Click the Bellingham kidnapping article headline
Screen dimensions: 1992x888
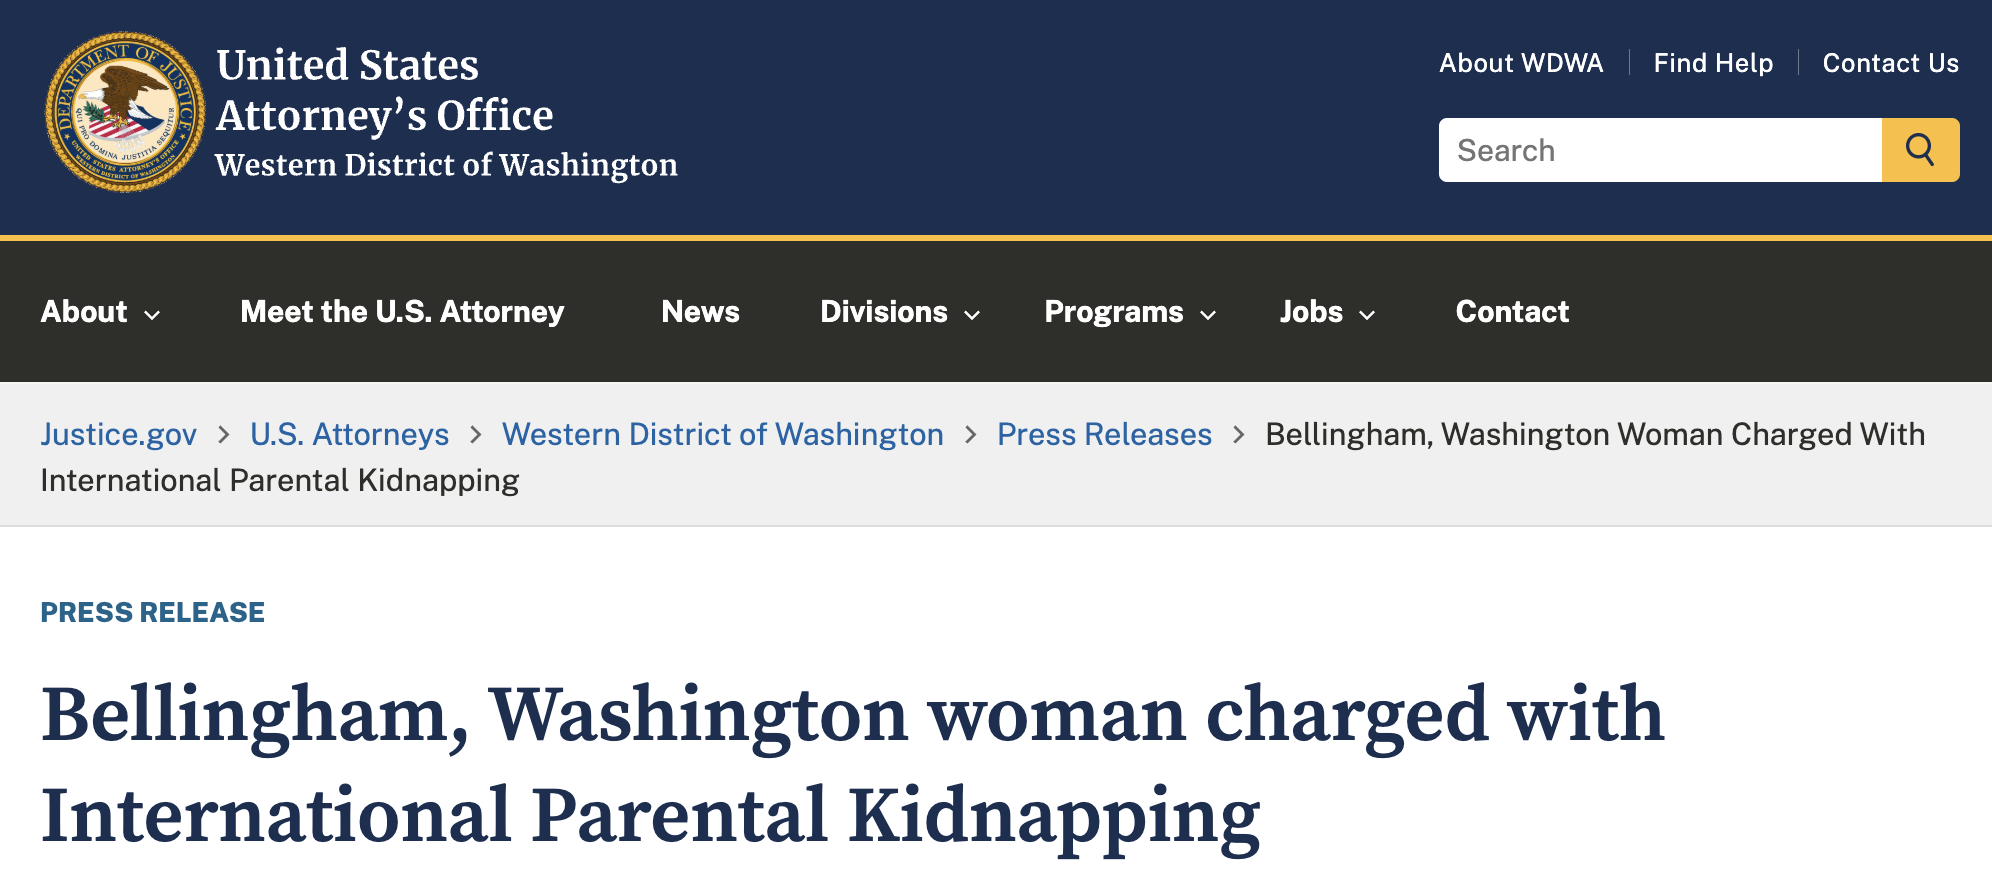852,765
